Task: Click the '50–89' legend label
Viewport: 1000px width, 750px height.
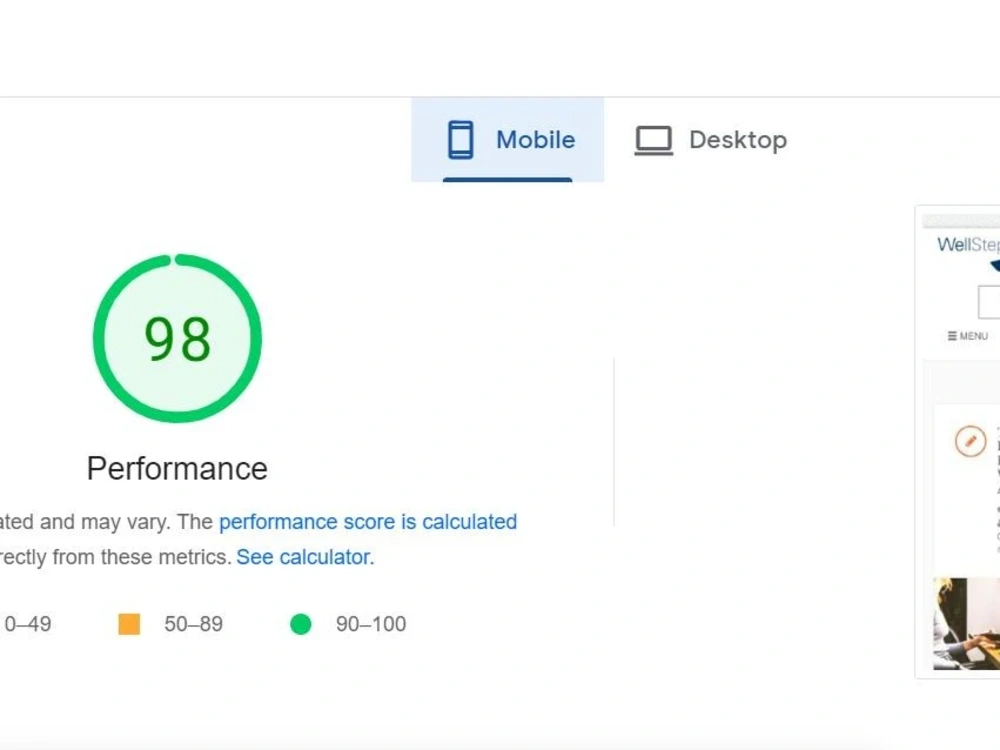Action: tap(193, 624)
